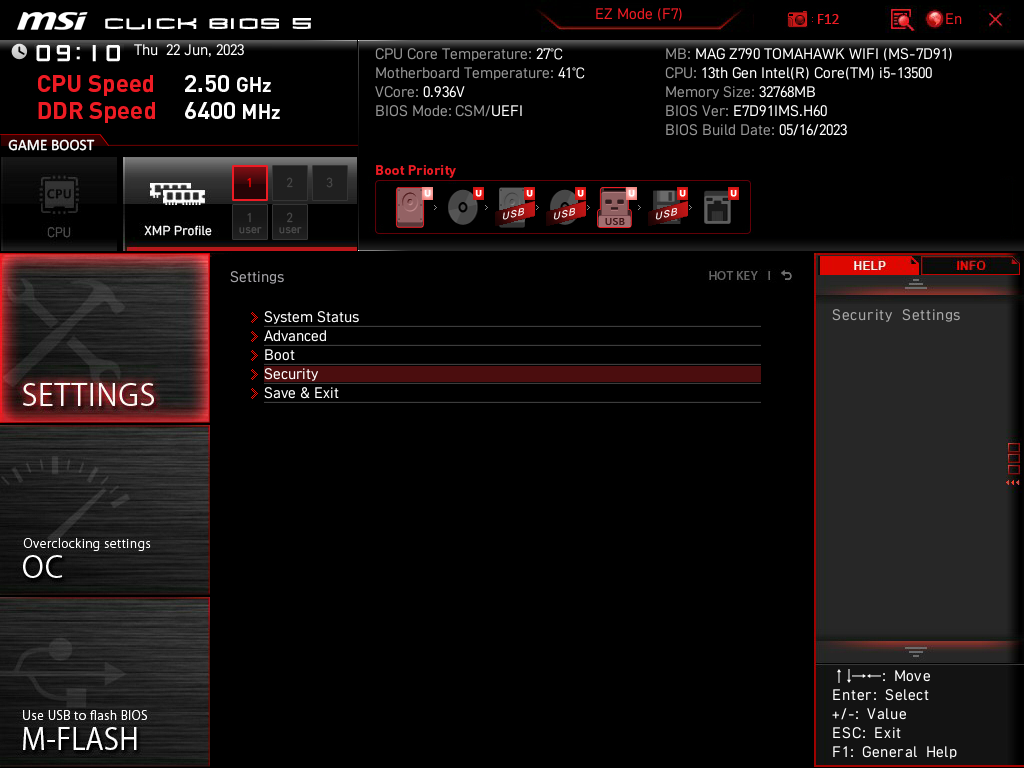
Task: Select the network boot device icon
Action: 720,207
